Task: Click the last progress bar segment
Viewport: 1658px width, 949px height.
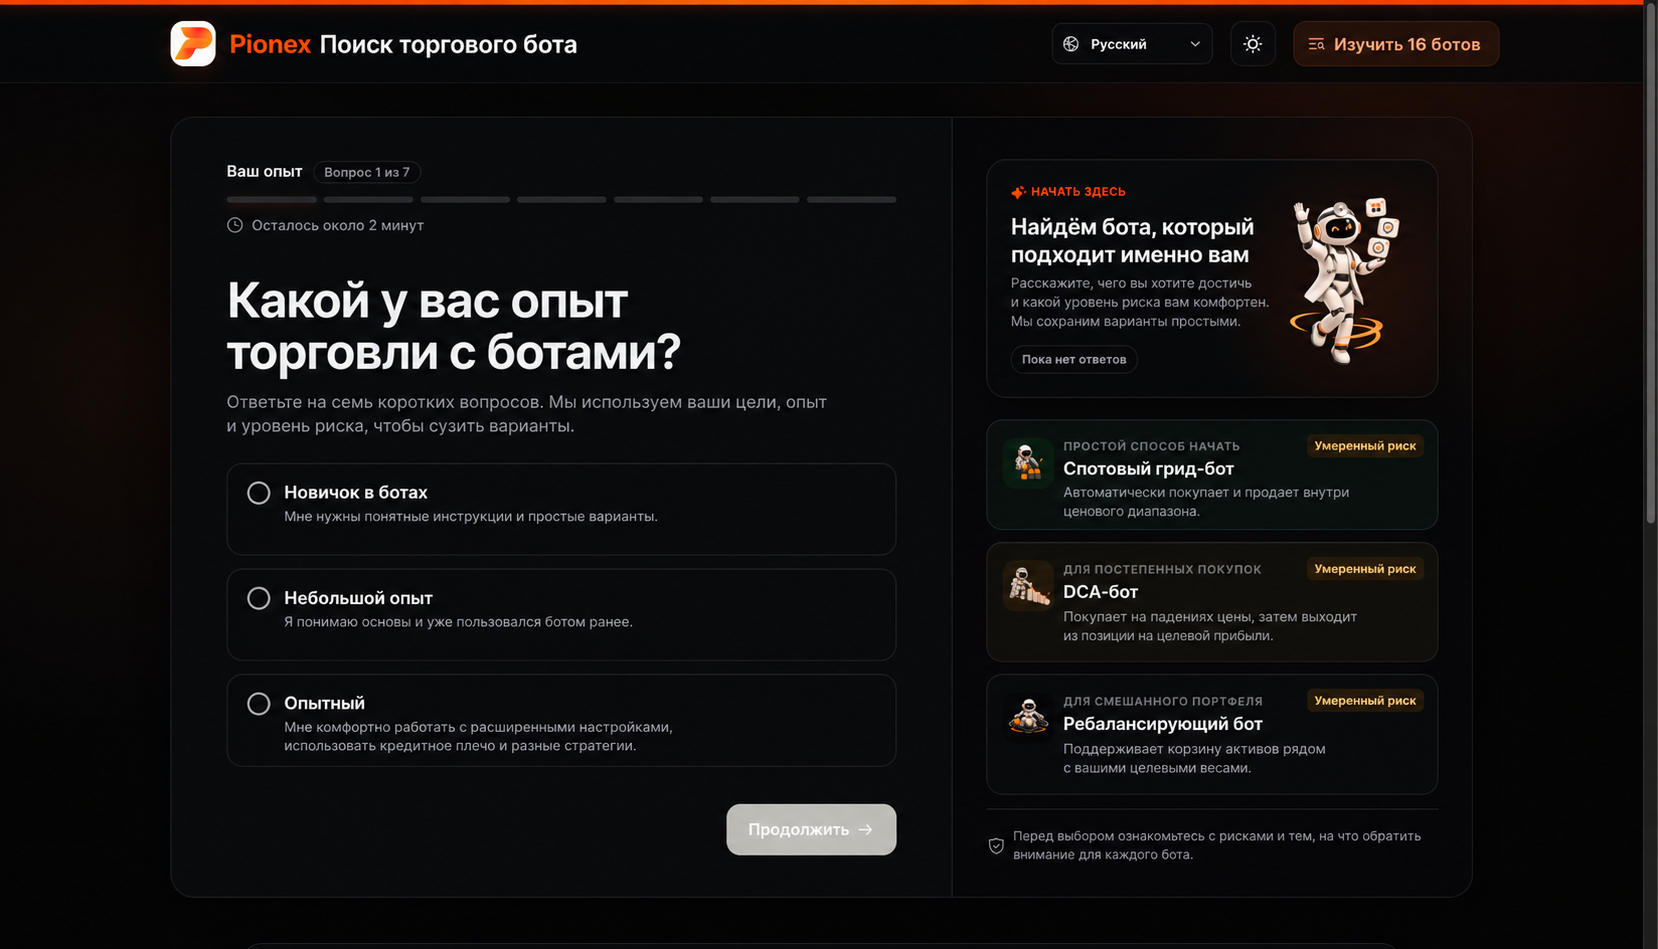Action: point(852,200)
